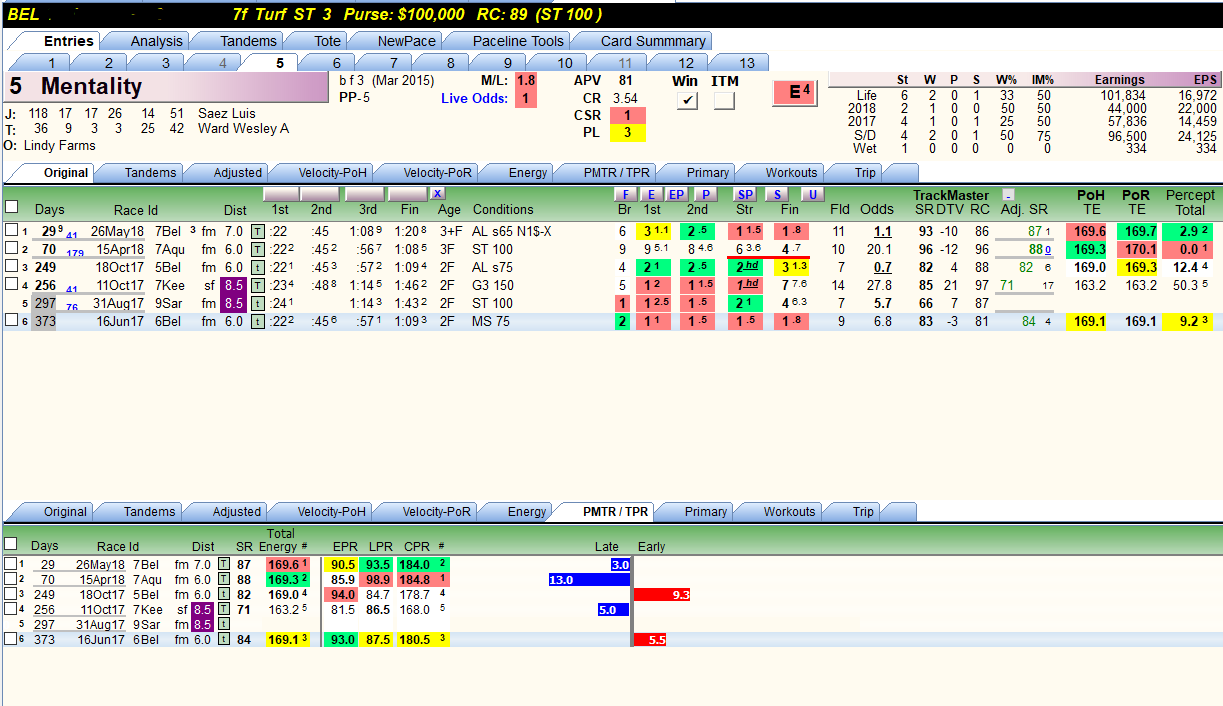Tick the select-all checkbox beside the upper Days header

pyautogui.click(x=12, y=207)
